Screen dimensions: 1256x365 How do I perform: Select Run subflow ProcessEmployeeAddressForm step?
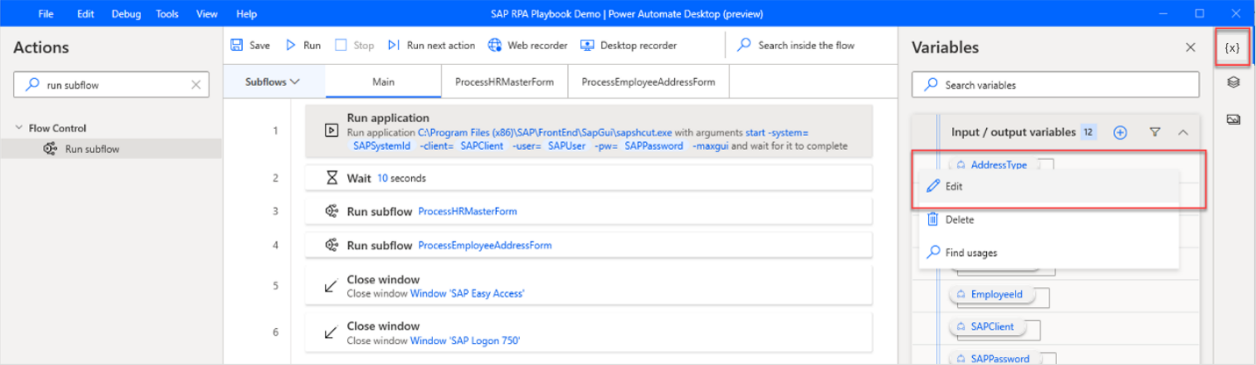tap(589, 245)
